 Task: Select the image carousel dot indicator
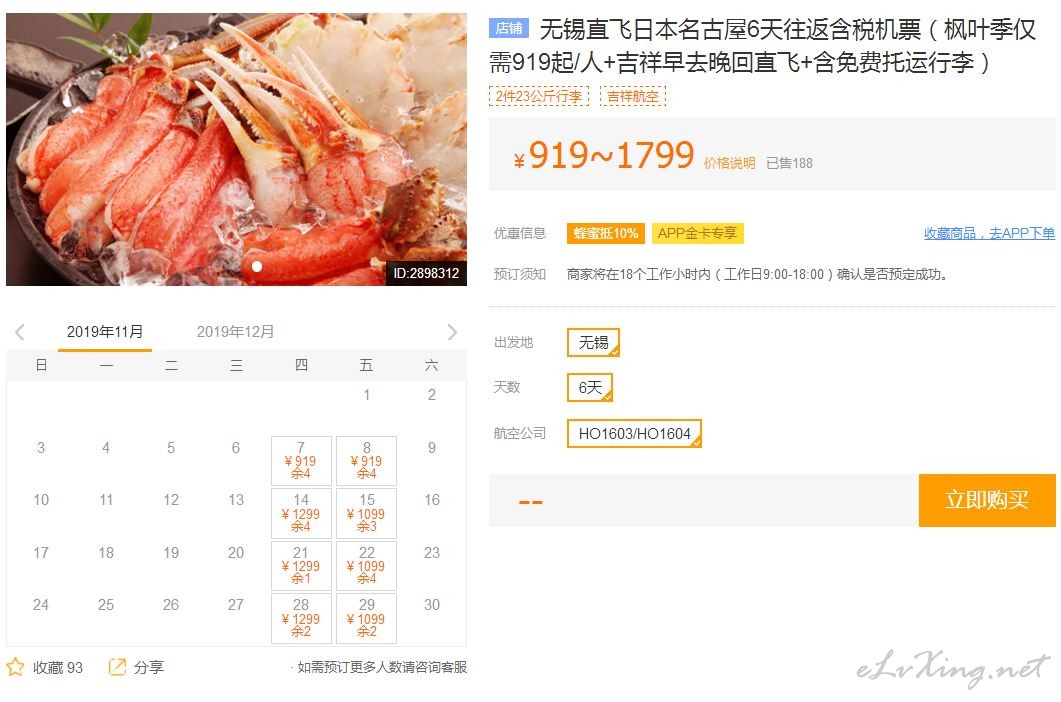click(x=257, y=267)
